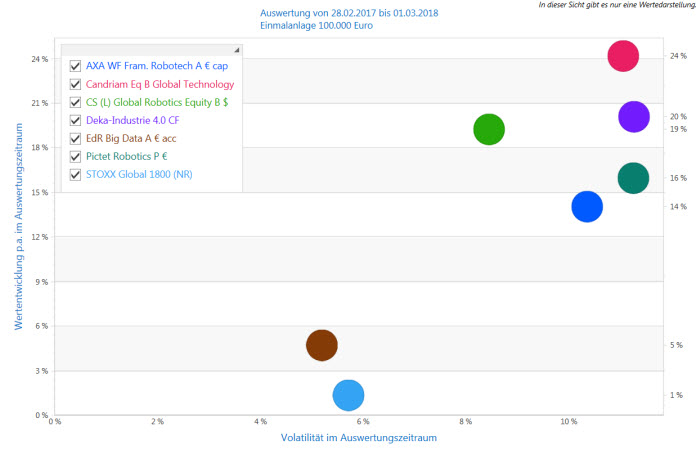Image resolution: width=700 pixels, height=450 pixels.
Task: Click the blue AXA Robotech bubble at 14 %
Action: tap(587, 206)
